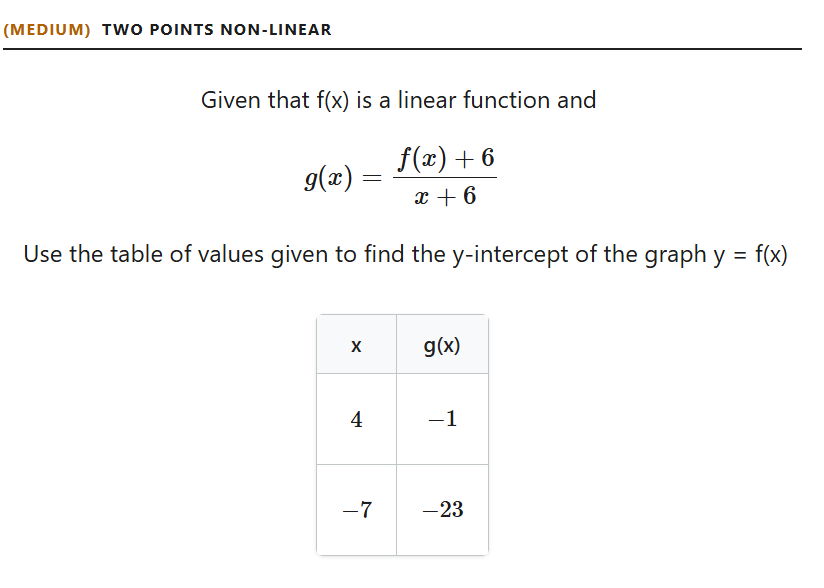Select the table cell containing −7
This screenshot has height=588, width=824.
[356, 510]
